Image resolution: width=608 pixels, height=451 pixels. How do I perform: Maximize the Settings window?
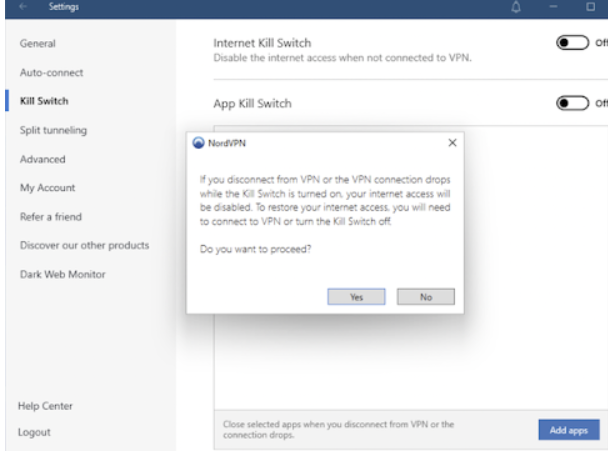[x=590, y=7]
